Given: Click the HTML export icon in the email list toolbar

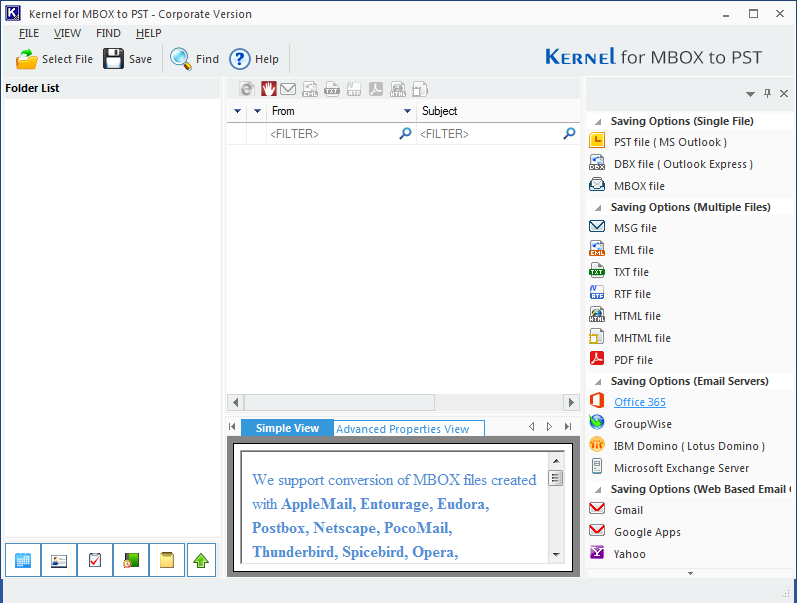Looking at the screenshot, I should [397, 89].
